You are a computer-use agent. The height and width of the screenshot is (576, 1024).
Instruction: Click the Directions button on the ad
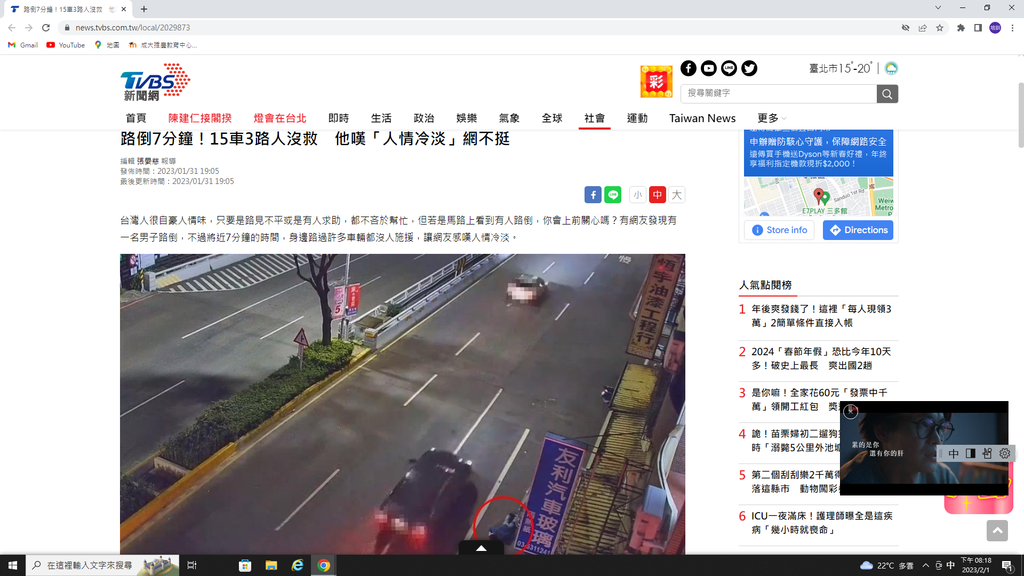click(x=858, y=230)
